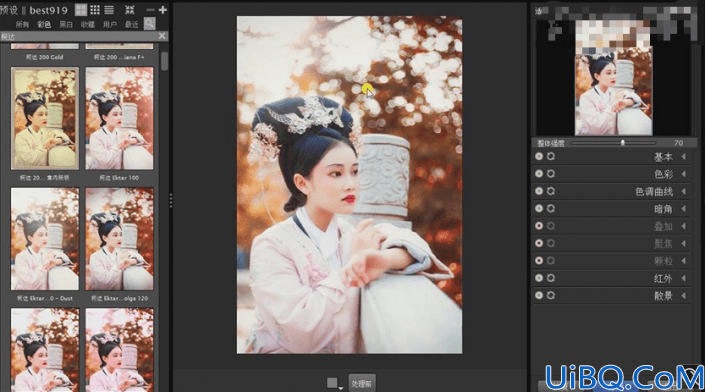Clear the 柯达 search filter with X
This screenshot has height=392, width=705.
pyautogui.click(x=162, y=36)
